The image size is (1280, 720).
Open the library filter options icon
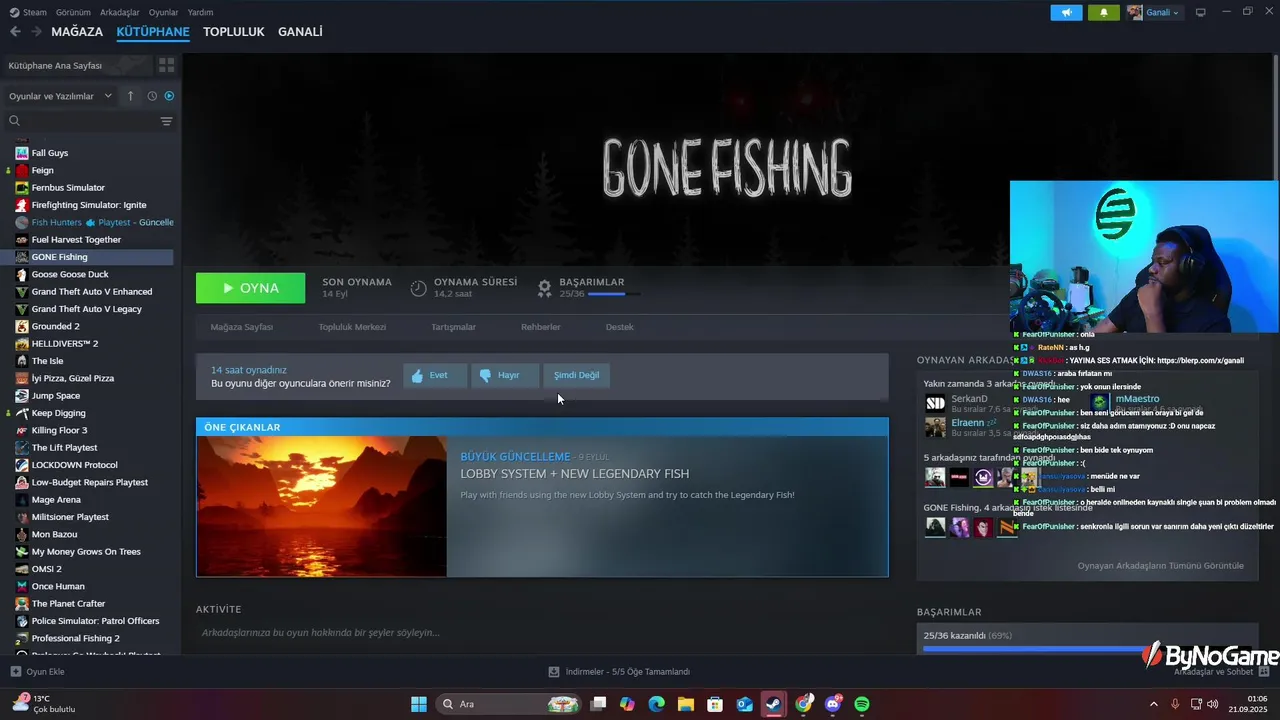166,121
